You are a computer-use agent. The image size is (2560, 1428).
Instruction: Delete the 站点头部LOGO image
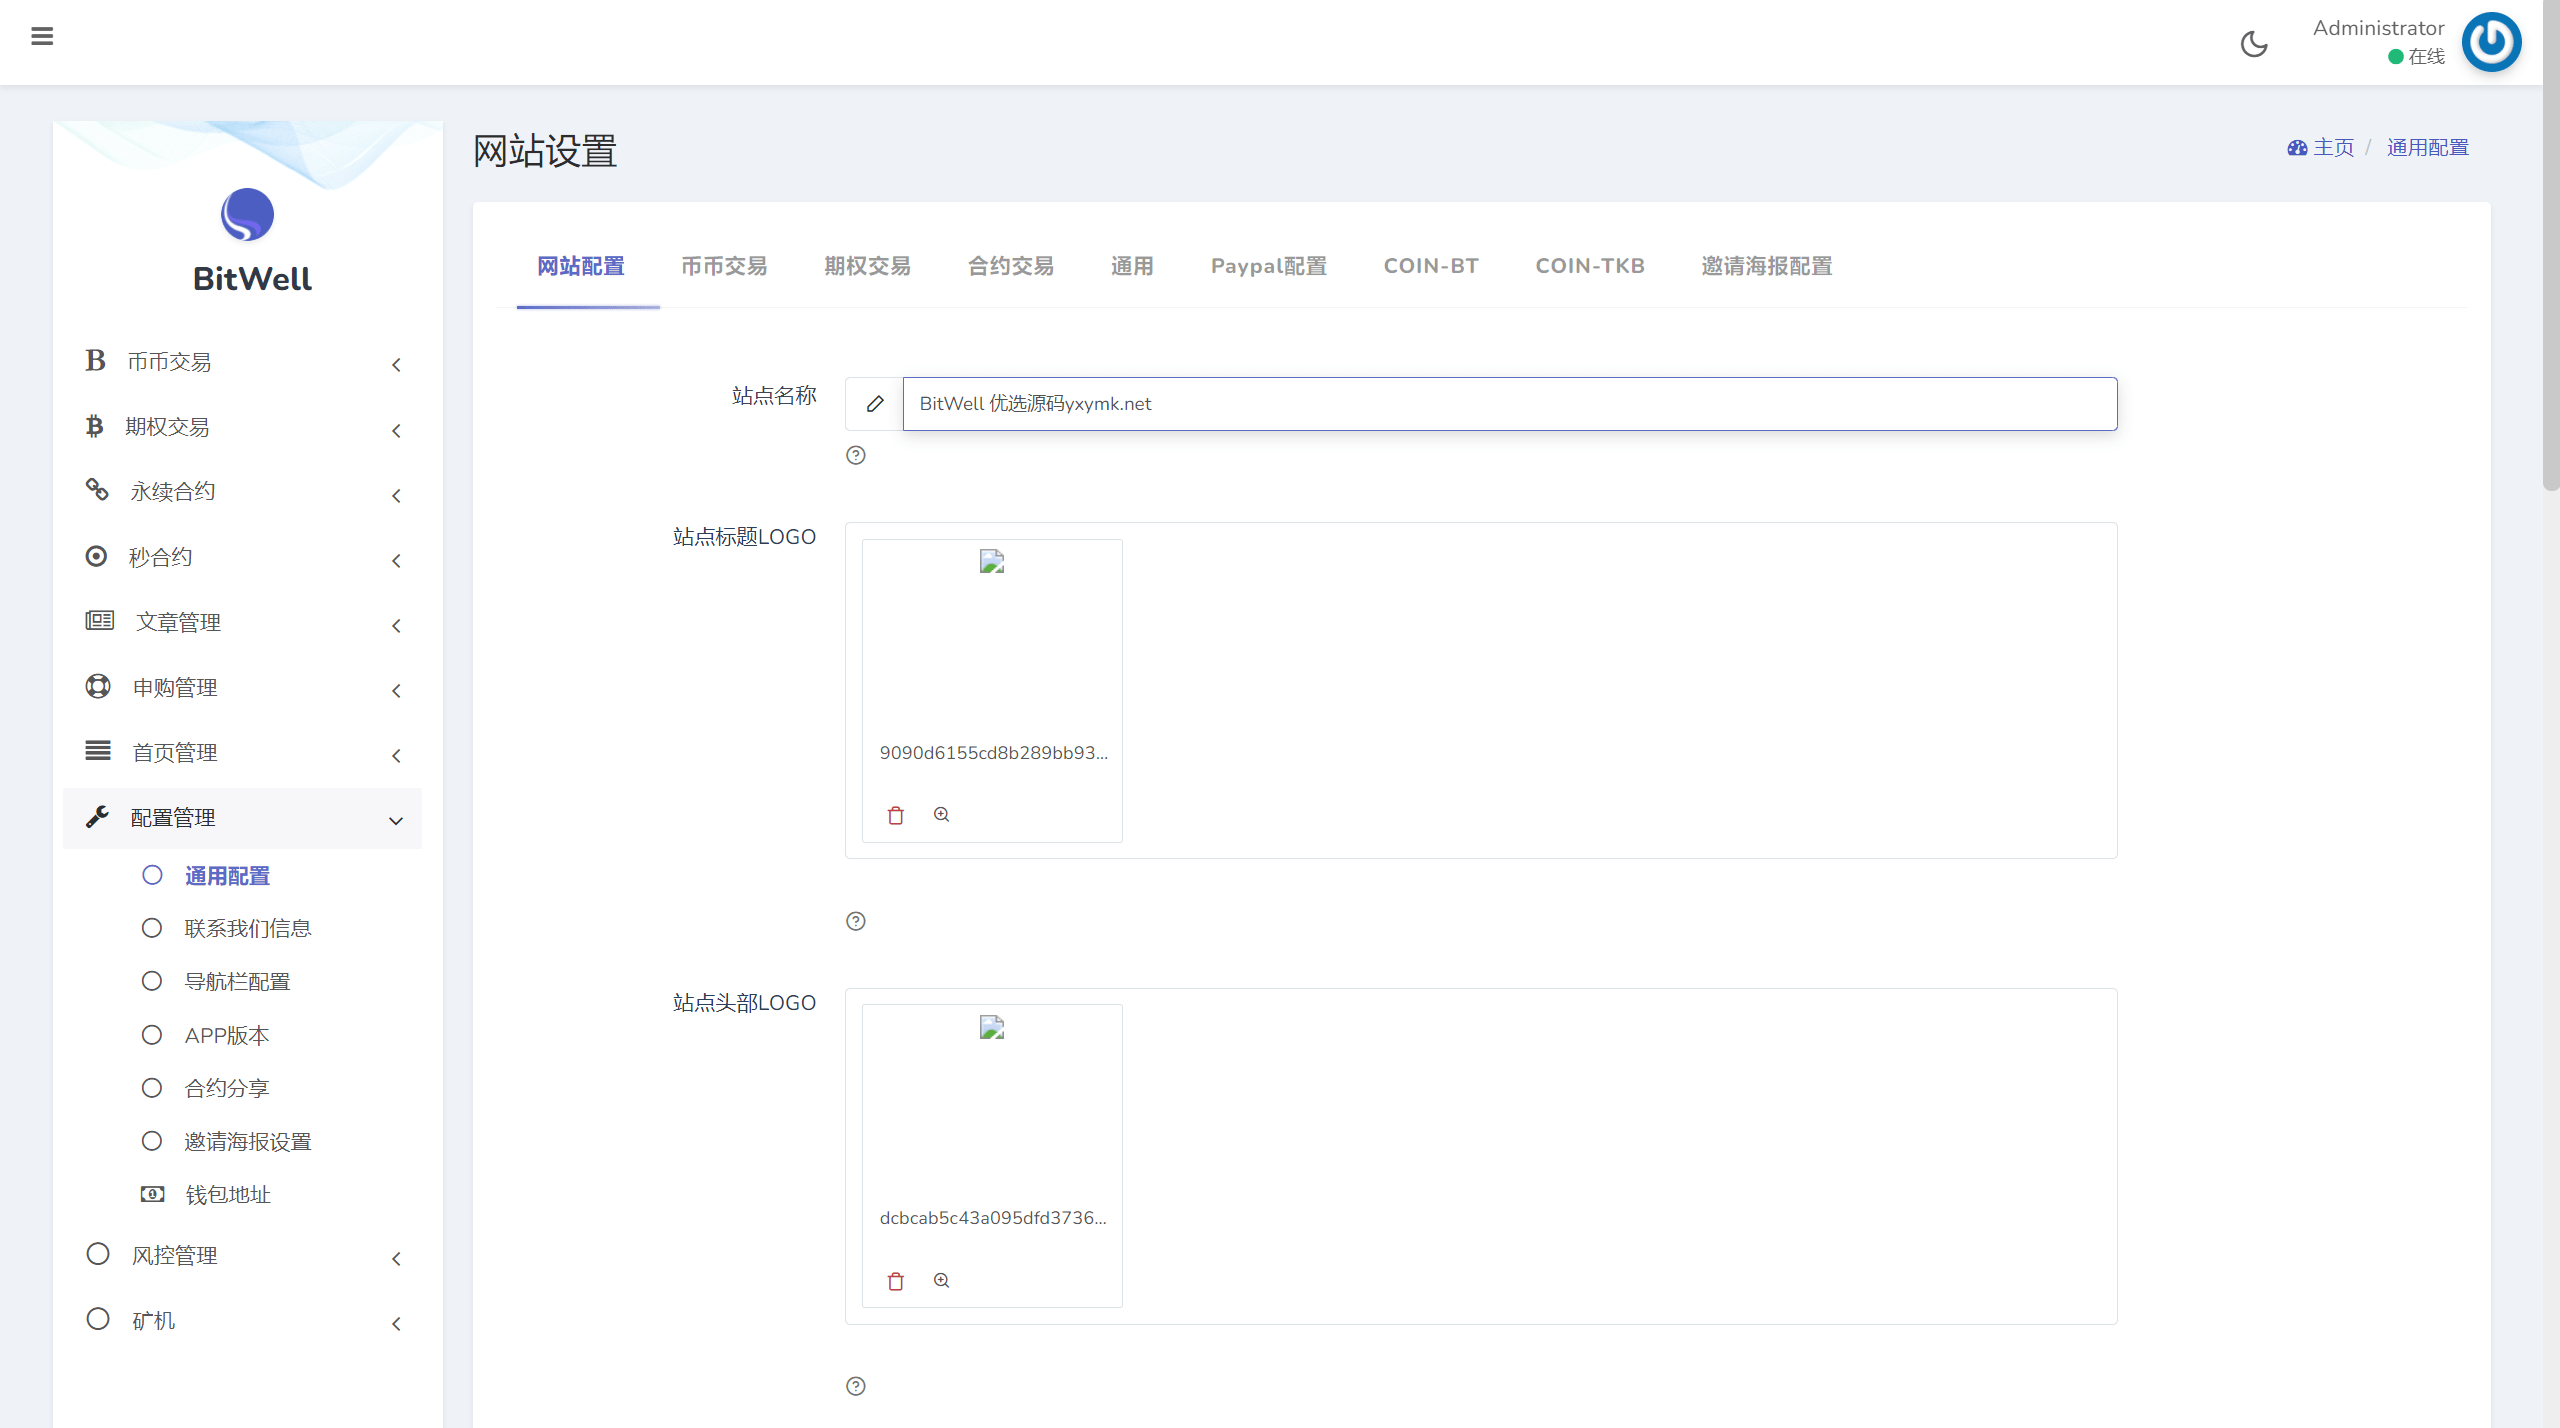point(895,1281)
